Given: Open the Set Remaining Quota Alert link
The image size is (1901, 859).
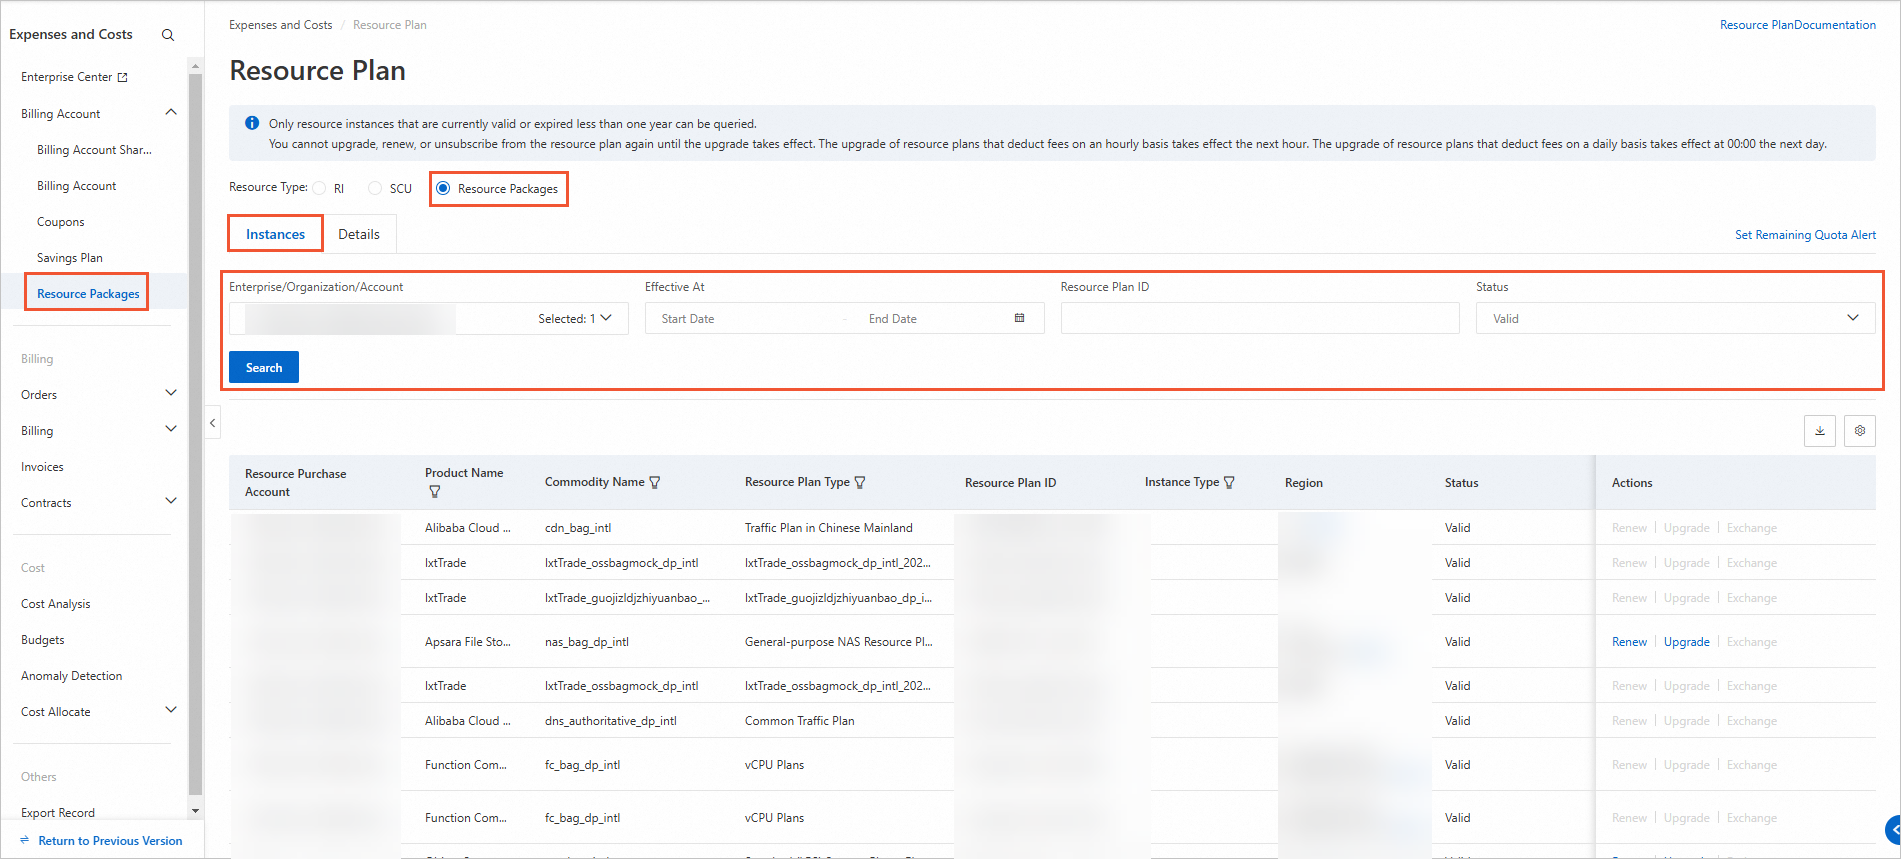Looking at the screenshot, I should pyautogui.click(x=1805, y=235).
